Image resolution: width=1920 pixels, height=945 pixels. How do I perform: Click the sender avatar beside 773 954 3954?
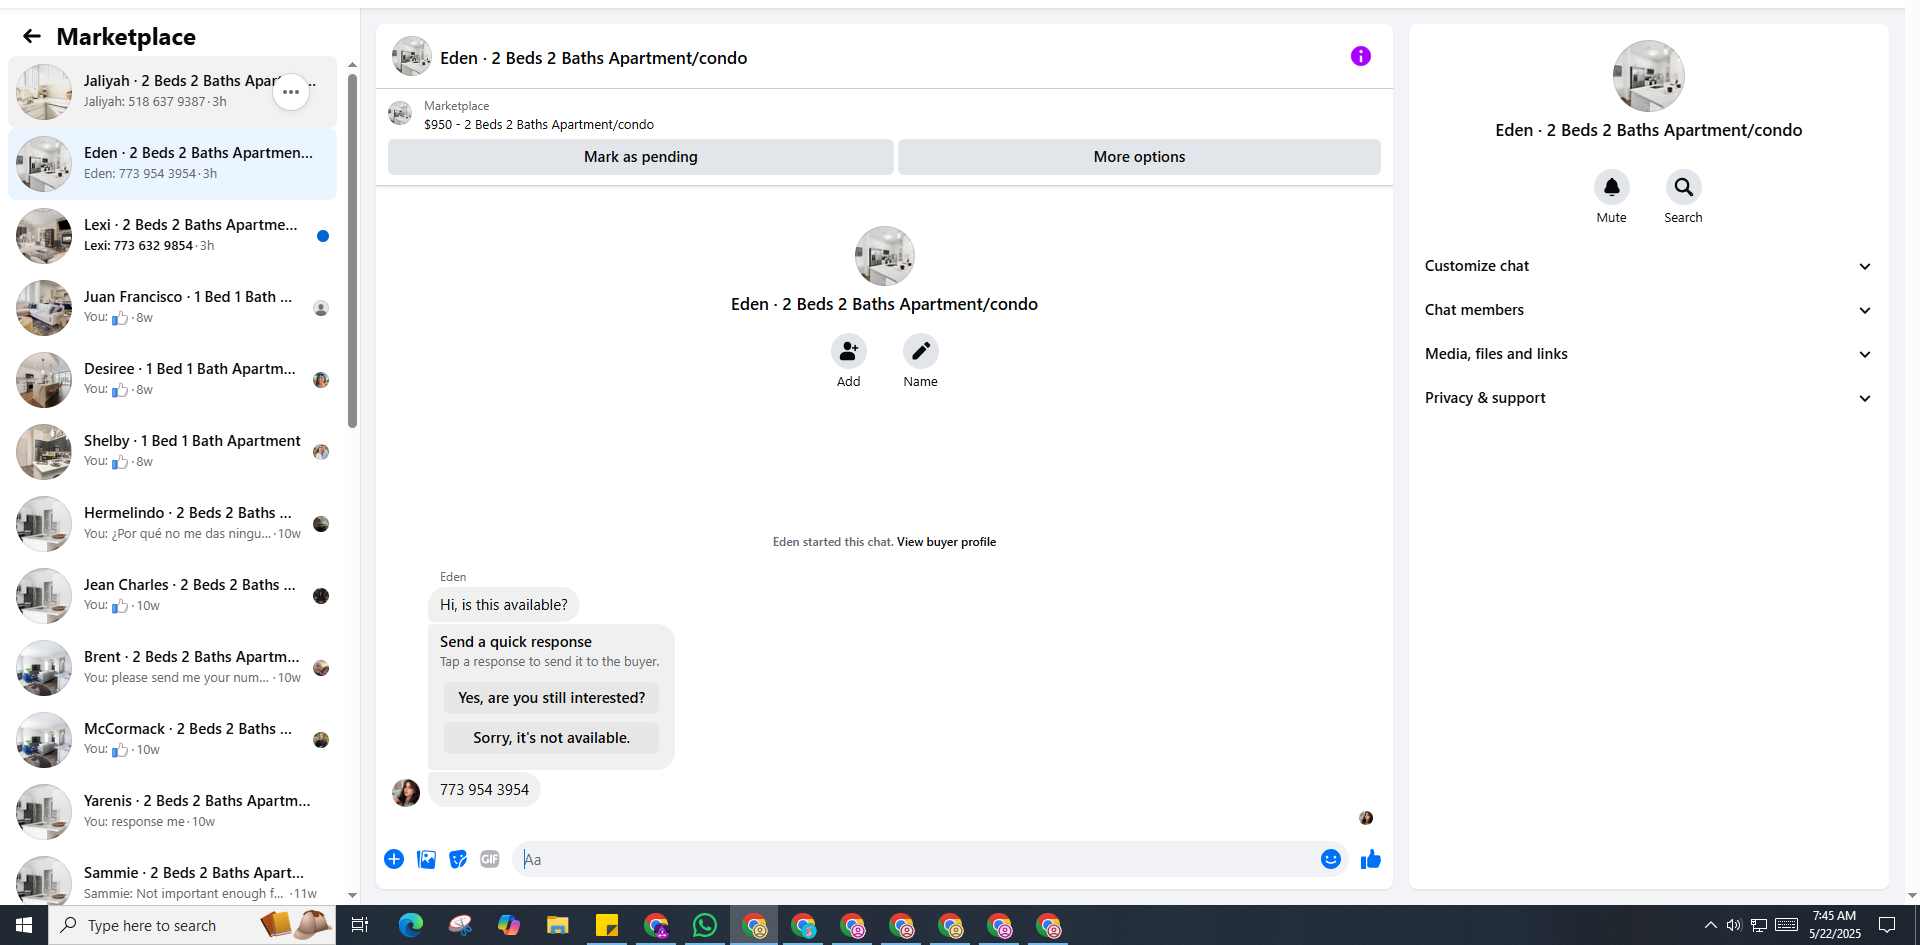pyautogui.click(x=406, y=793)
